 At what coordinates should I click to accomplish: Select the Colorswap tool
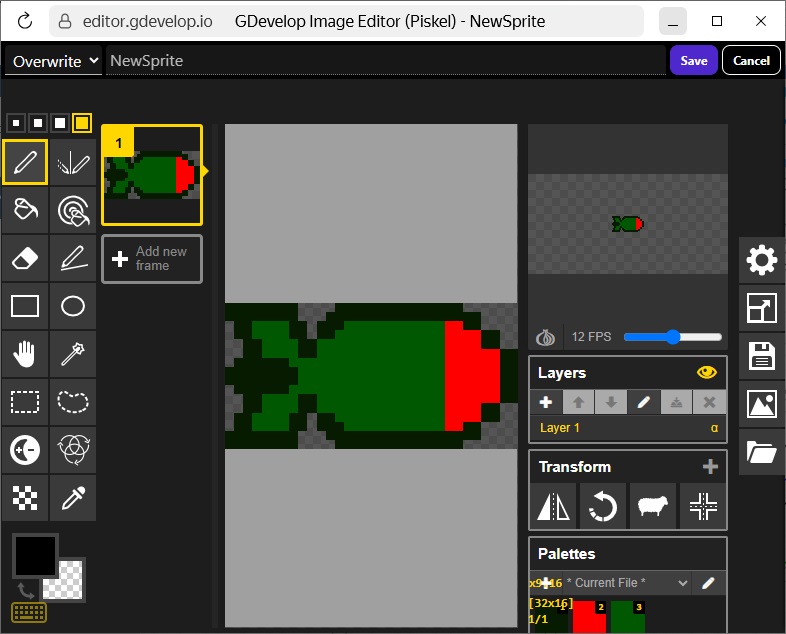(73, 450)
